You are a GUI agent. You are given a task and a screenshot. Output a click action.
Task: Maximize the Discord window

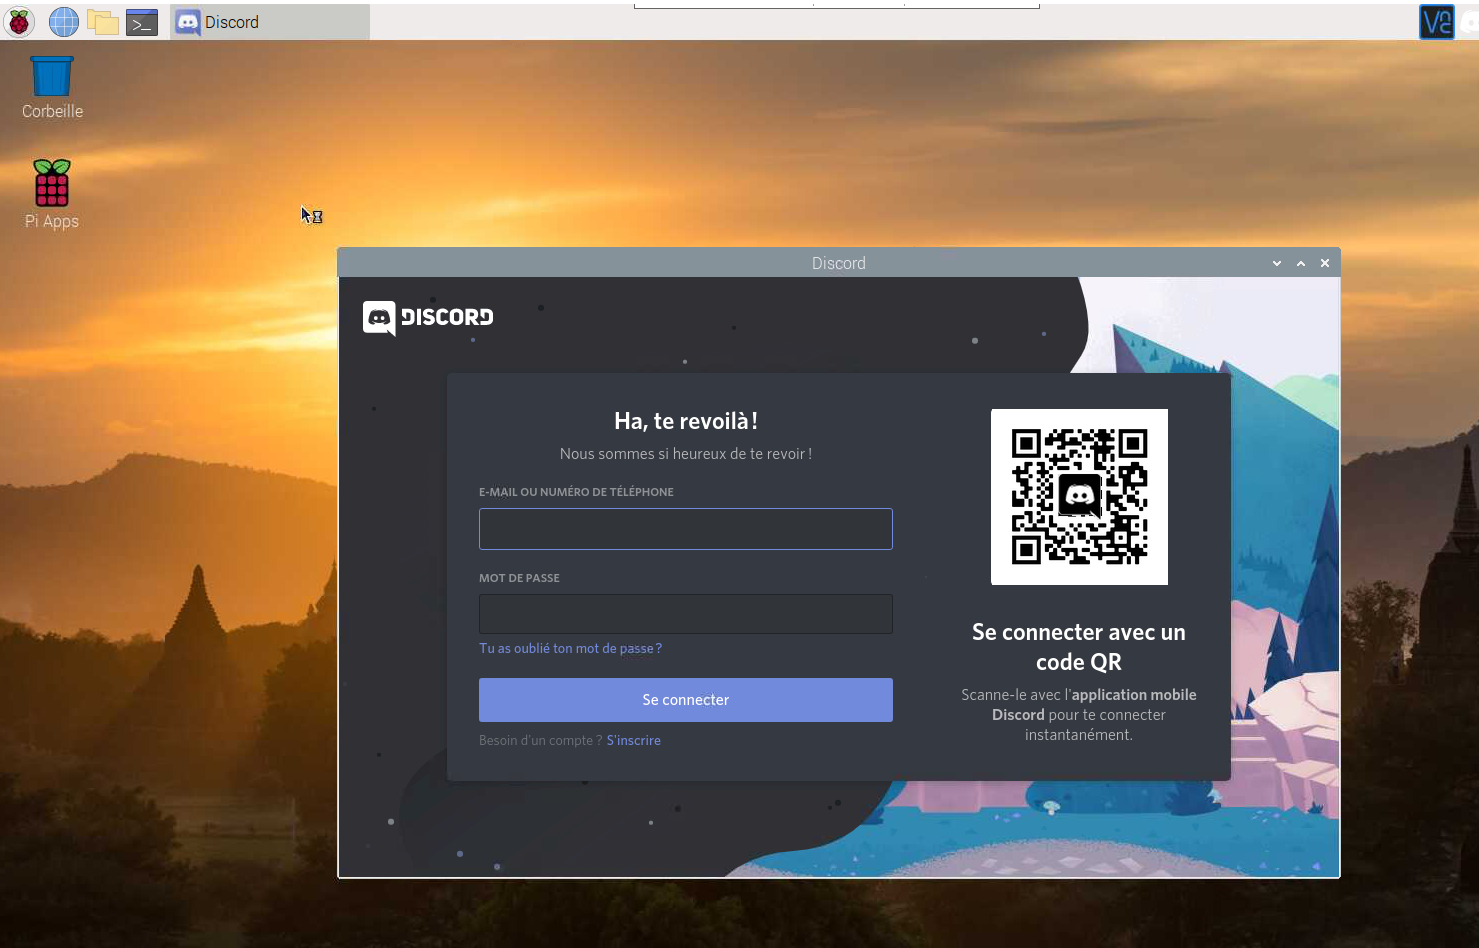point(1301,263)
